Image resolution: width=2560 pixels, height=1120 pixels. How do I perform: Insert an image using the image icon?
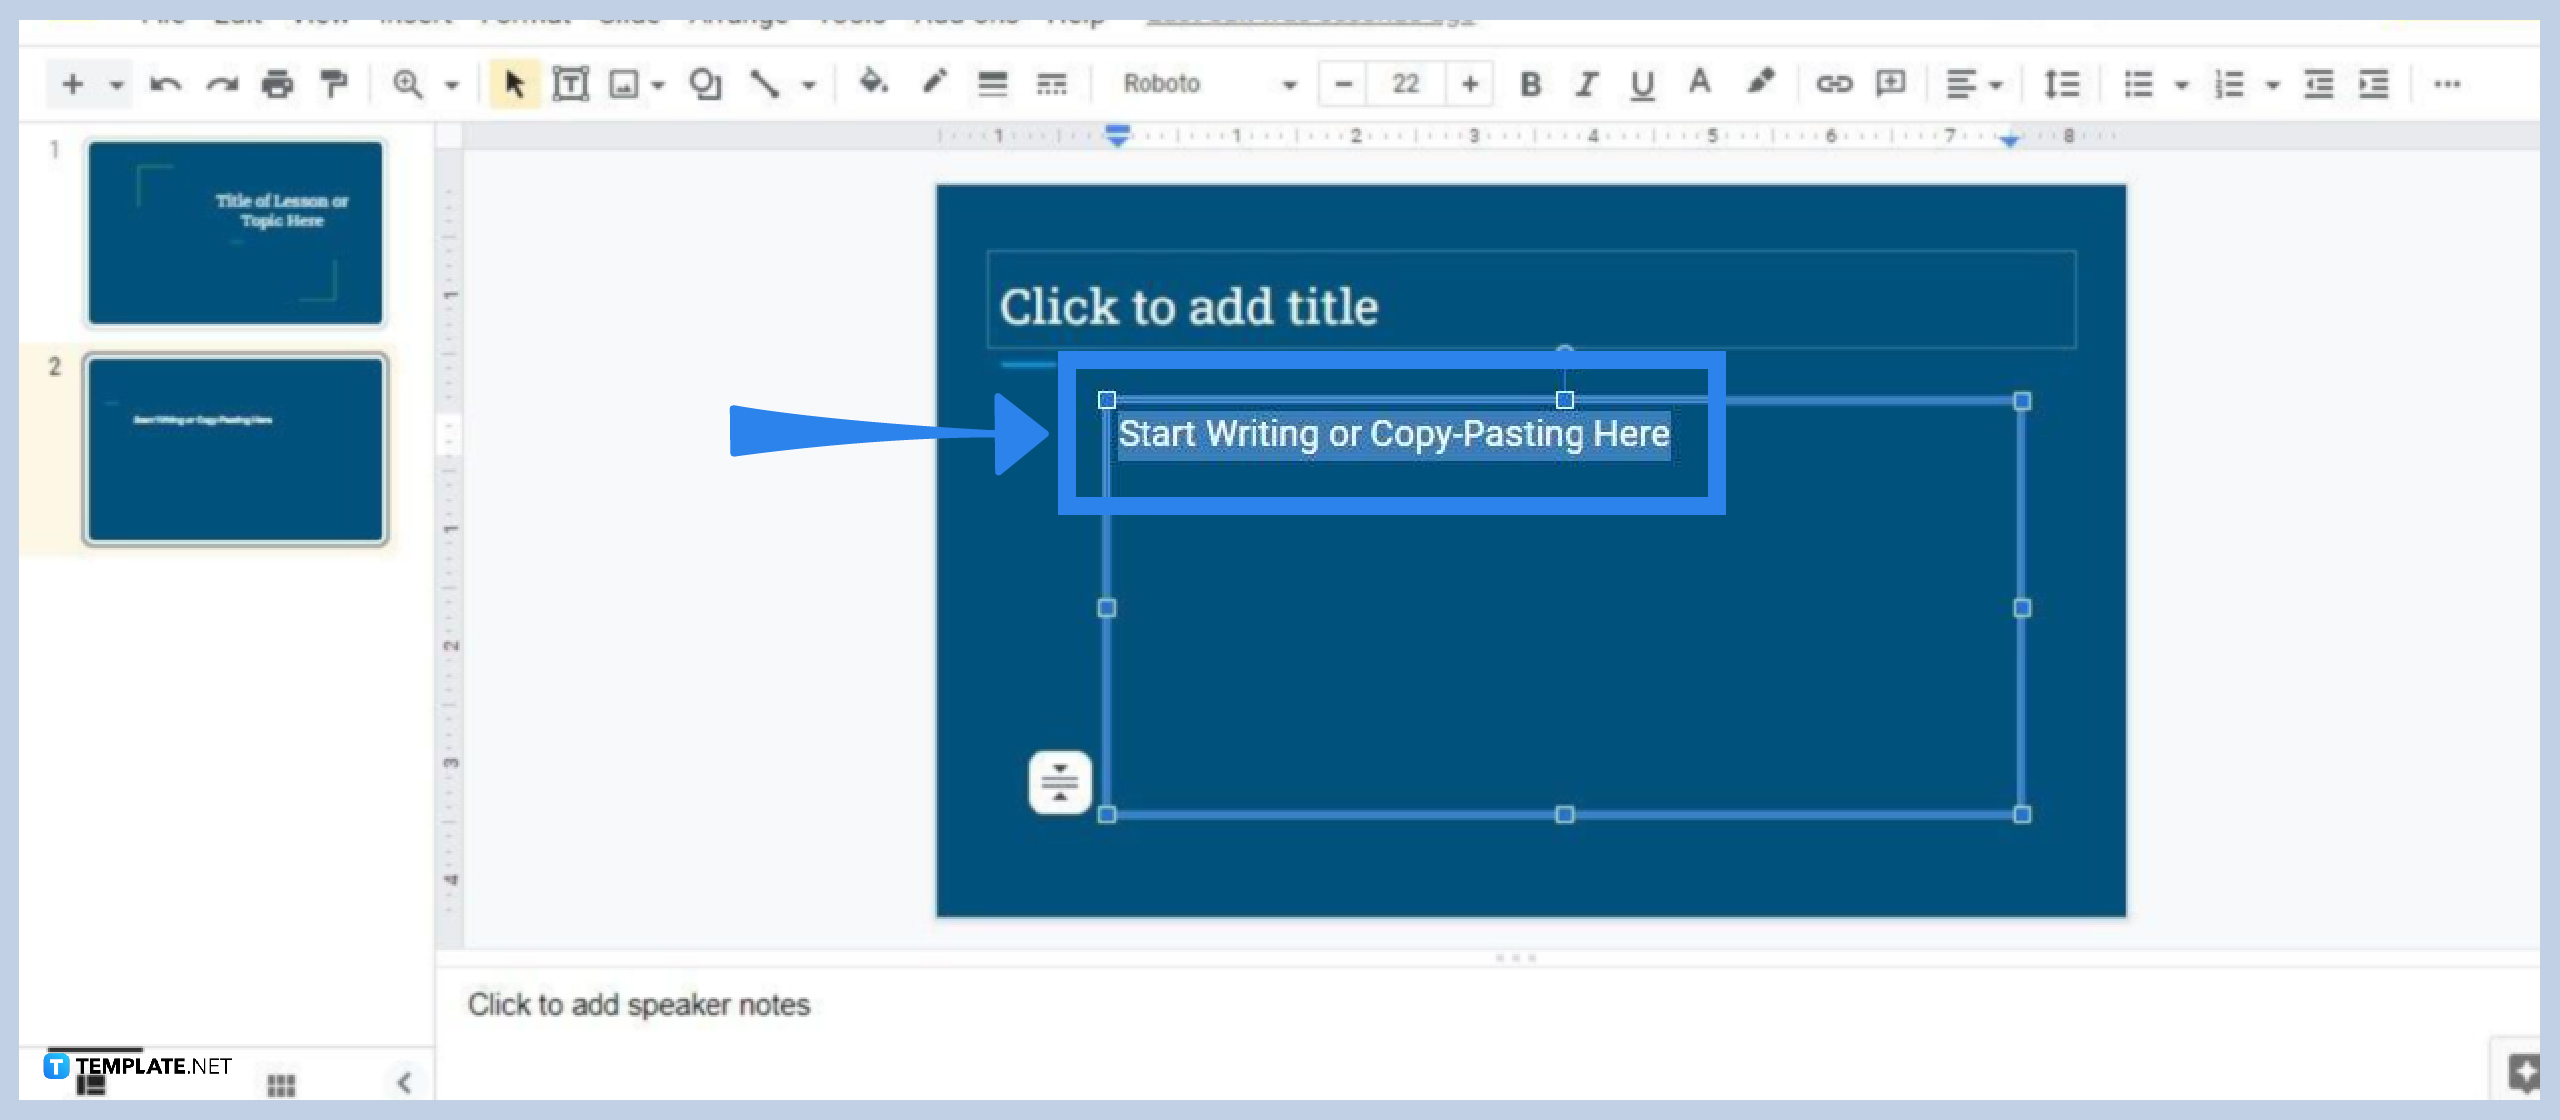pyautogui.click(x=622, y=84)
